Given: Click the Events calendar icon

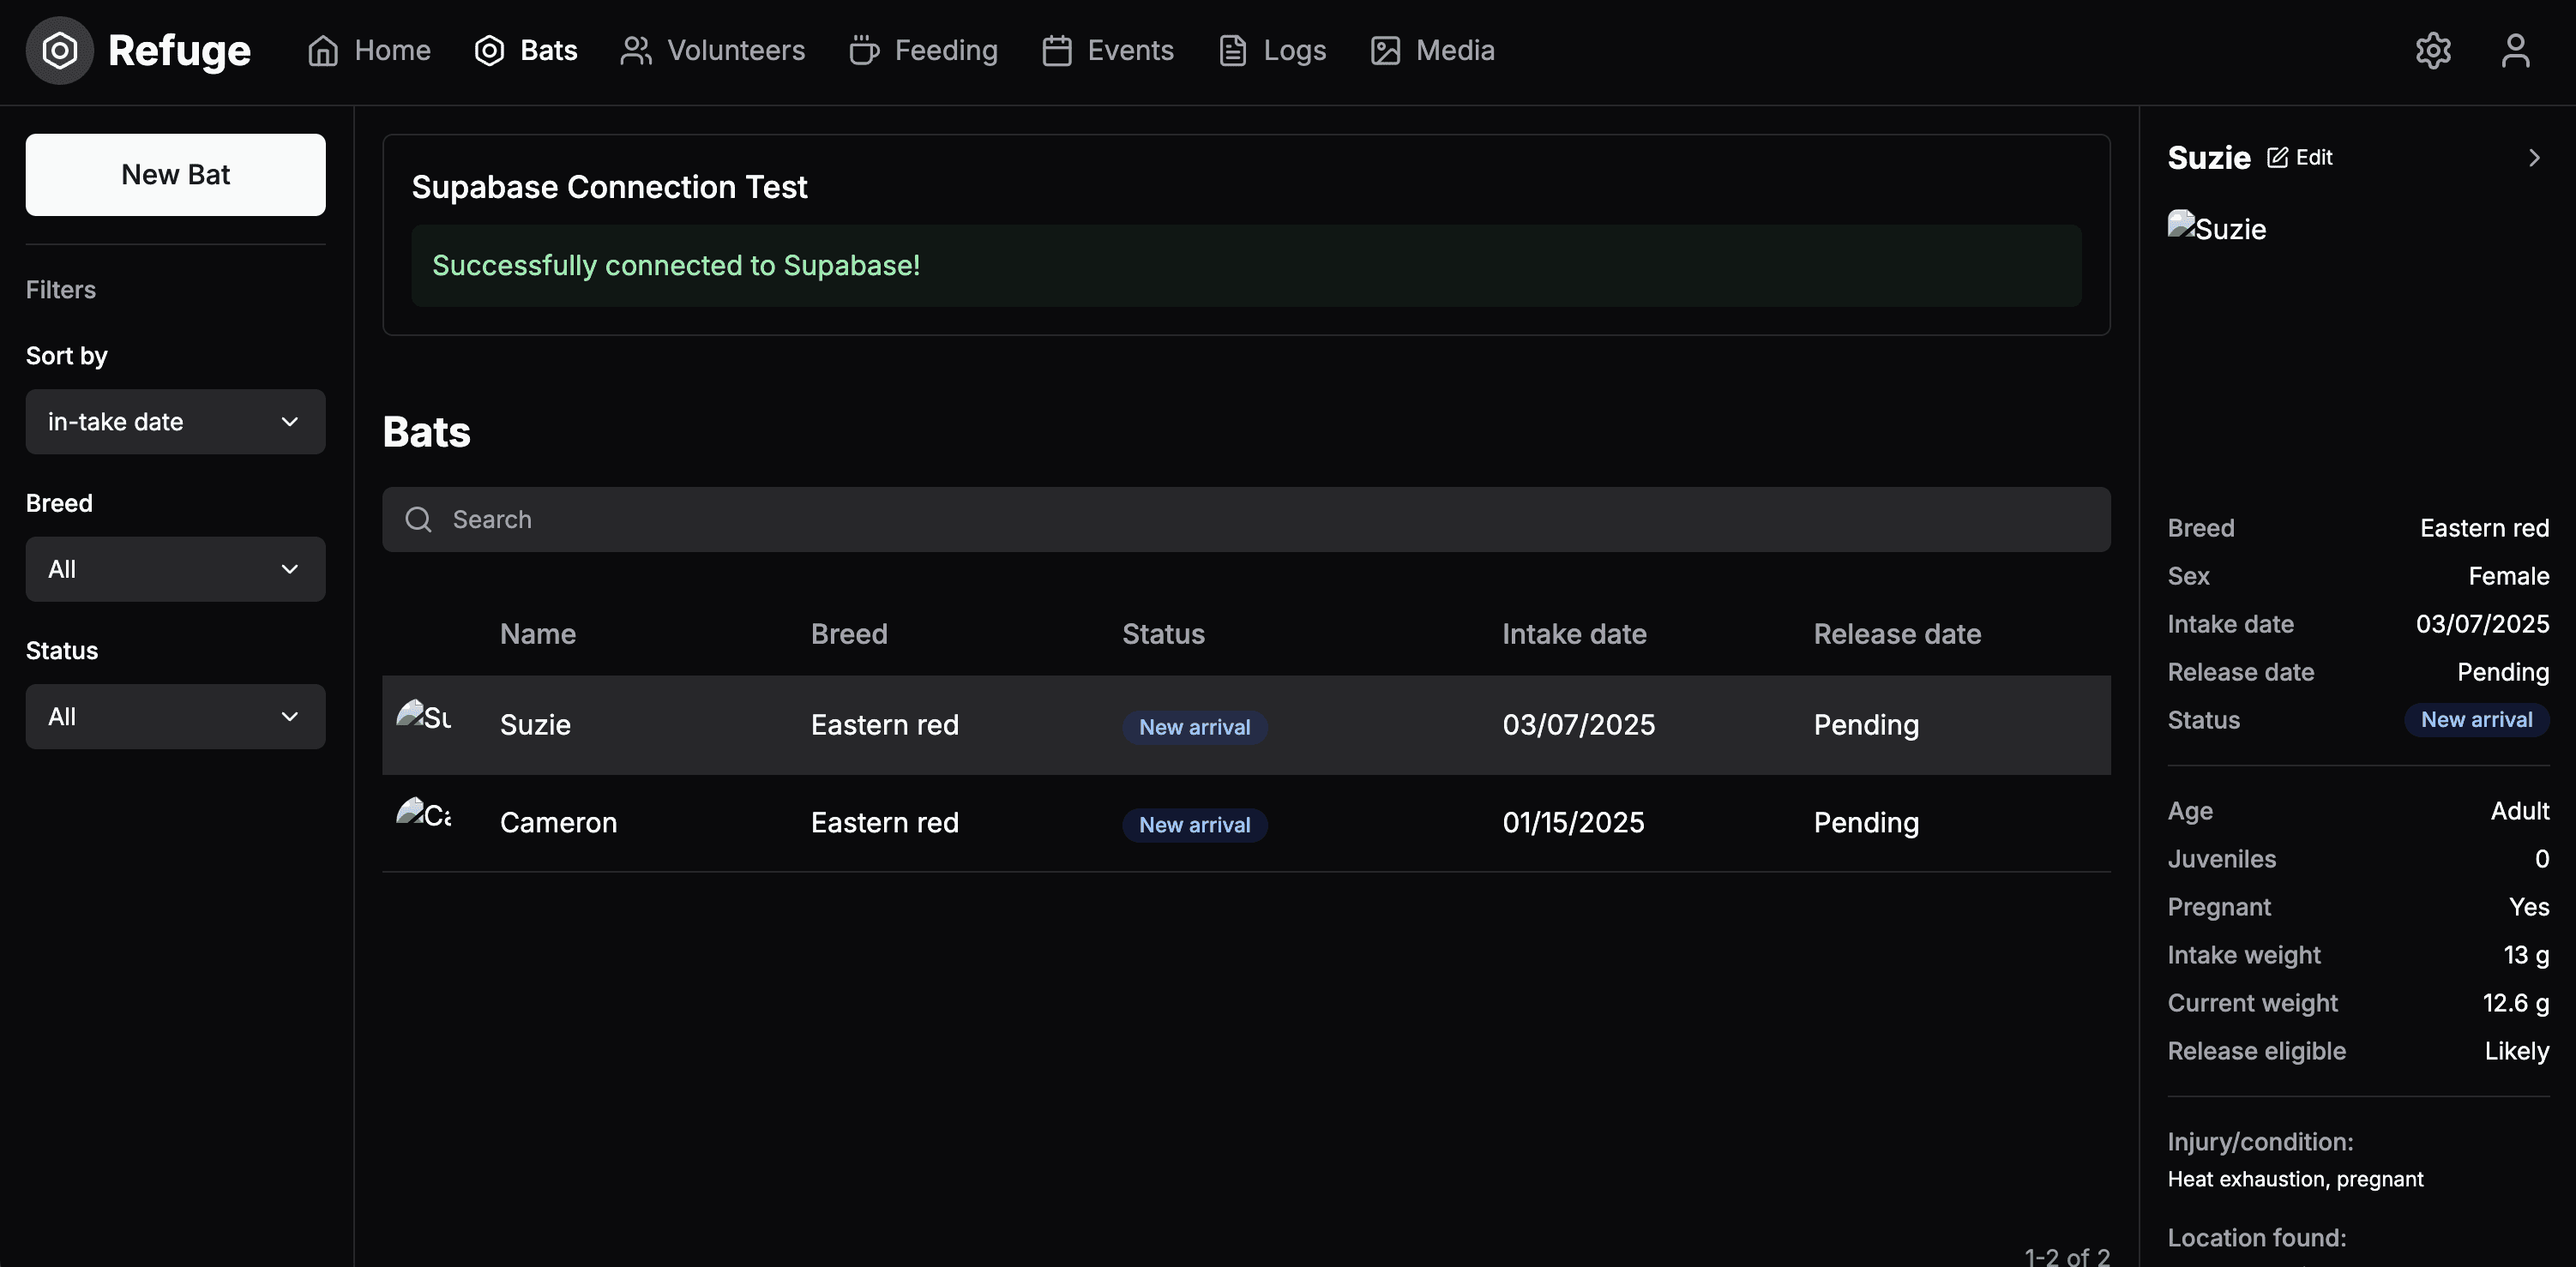Looking at the screenshot, I should coord(1056,50).
